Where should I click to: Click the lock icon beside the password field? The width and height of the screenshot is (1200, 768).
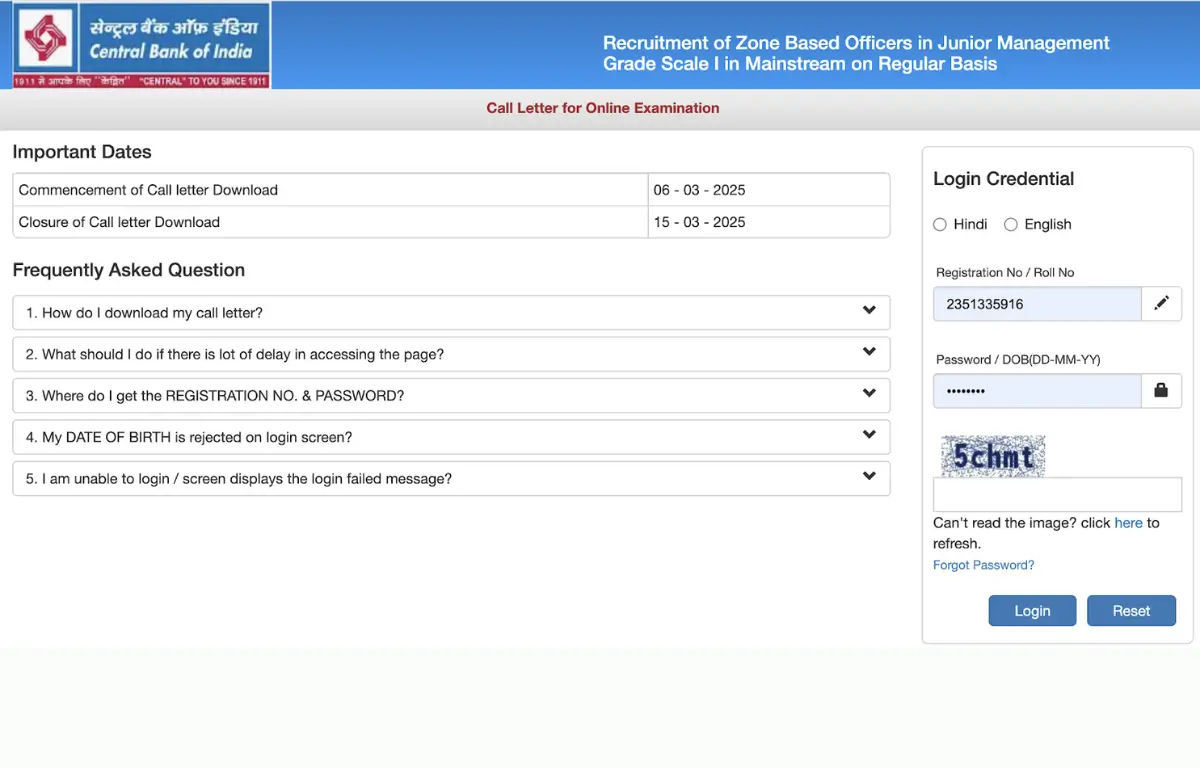click(x=1161, y=391)
